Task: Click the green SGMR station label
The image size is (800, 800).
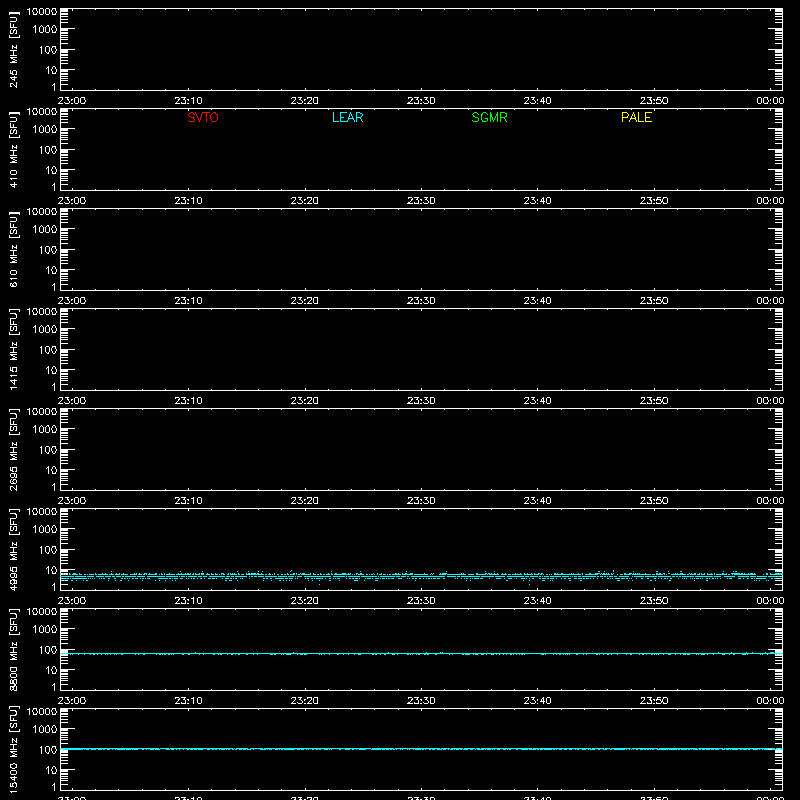Action: [489, 117]
